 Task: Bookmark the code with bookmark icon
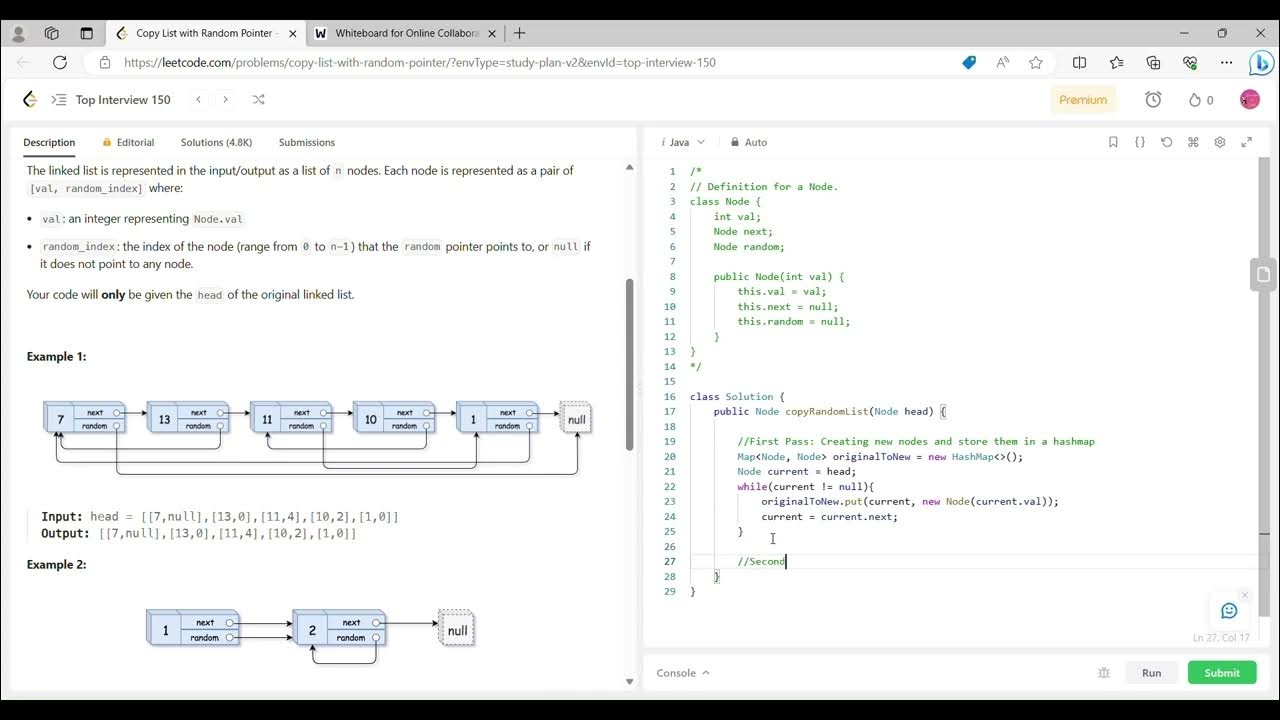pyautogui.click(x=1113, y=142)
